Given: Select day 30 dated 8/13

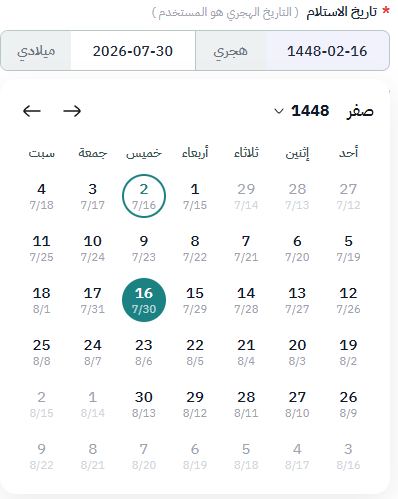Looking at the screenshot, I should coord(144,404).
